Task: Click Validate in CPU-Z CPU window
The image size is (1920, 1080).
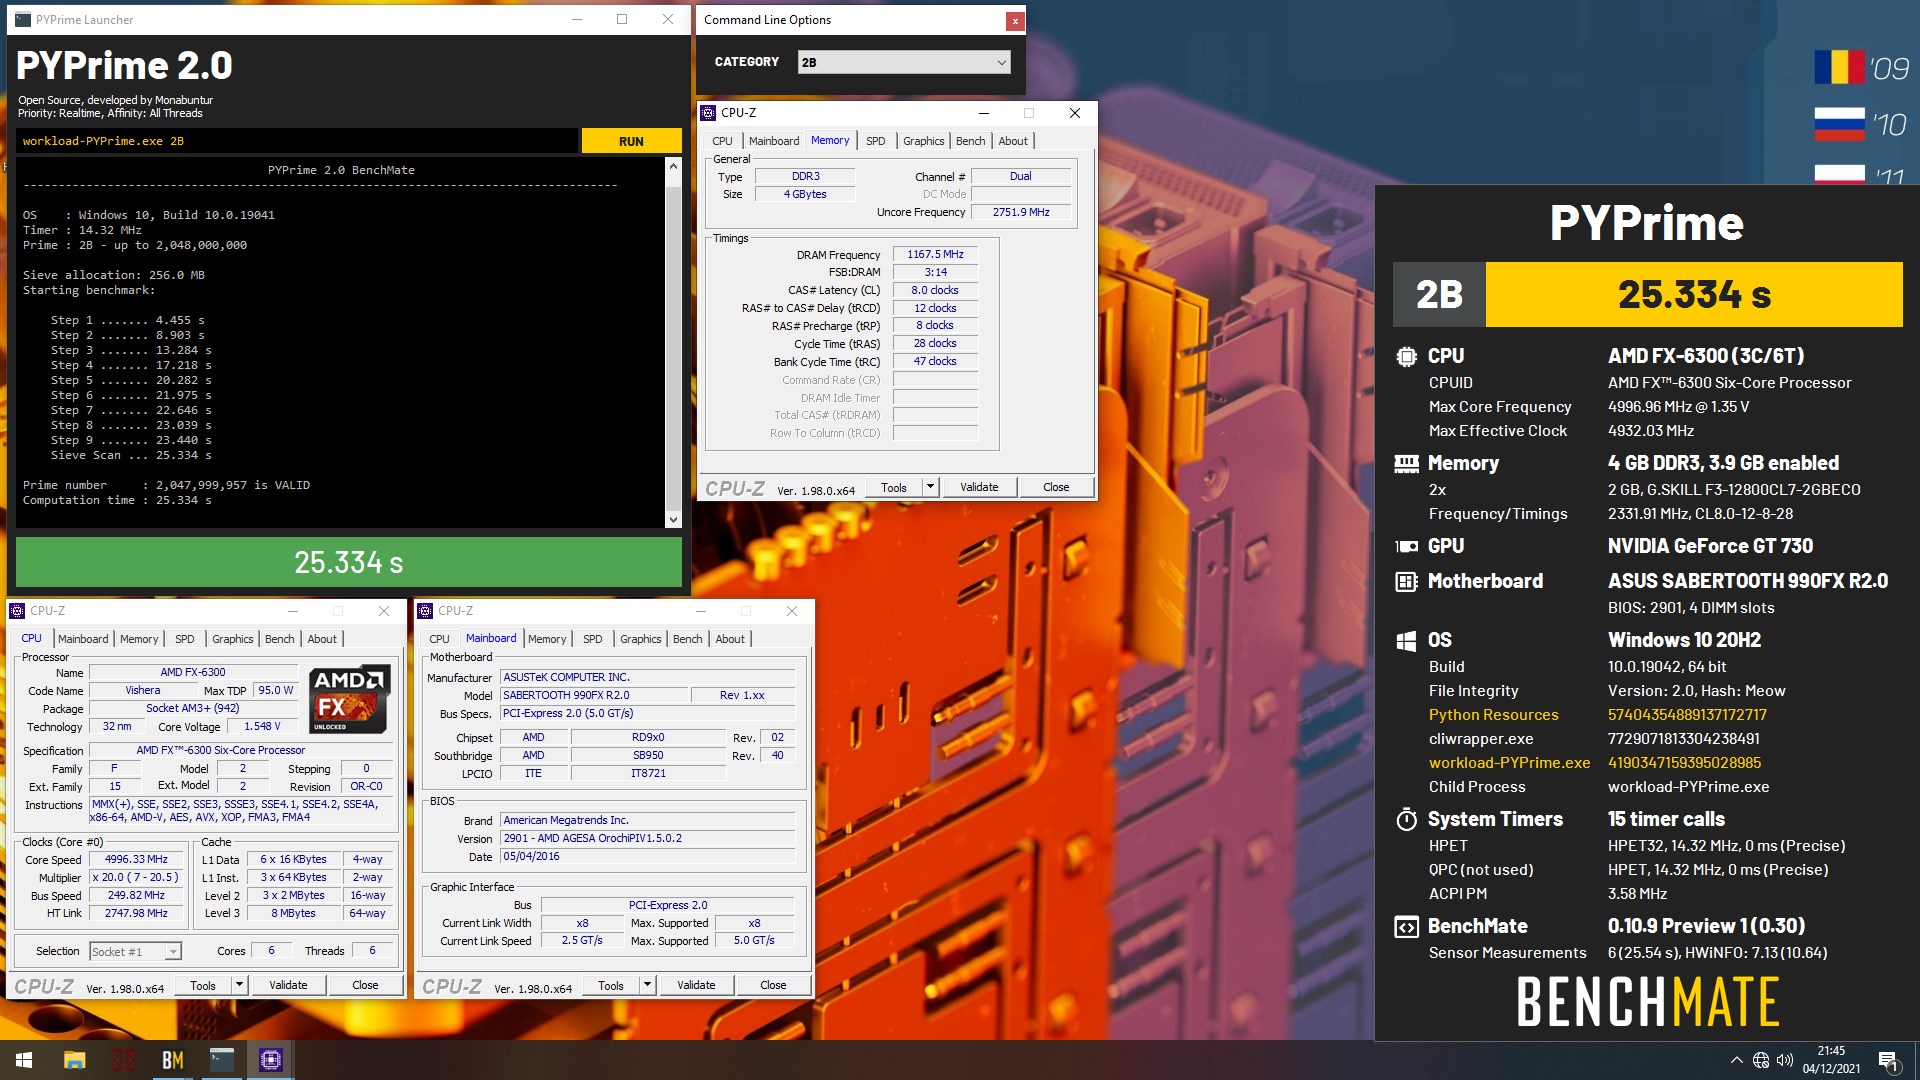Action: pos(288,985)
